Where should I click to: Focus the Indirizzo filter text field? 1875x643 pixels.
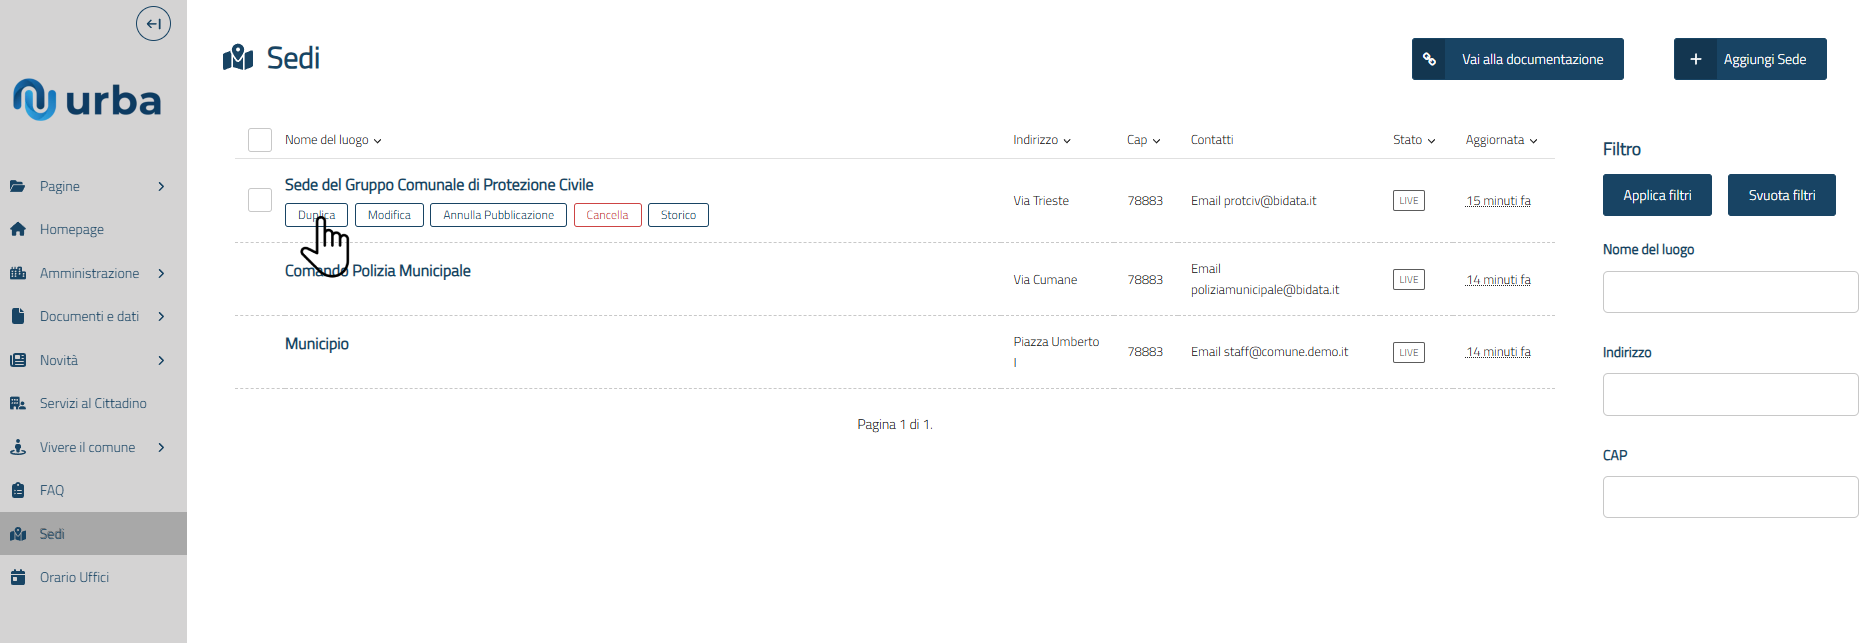tap(1729, 394)
